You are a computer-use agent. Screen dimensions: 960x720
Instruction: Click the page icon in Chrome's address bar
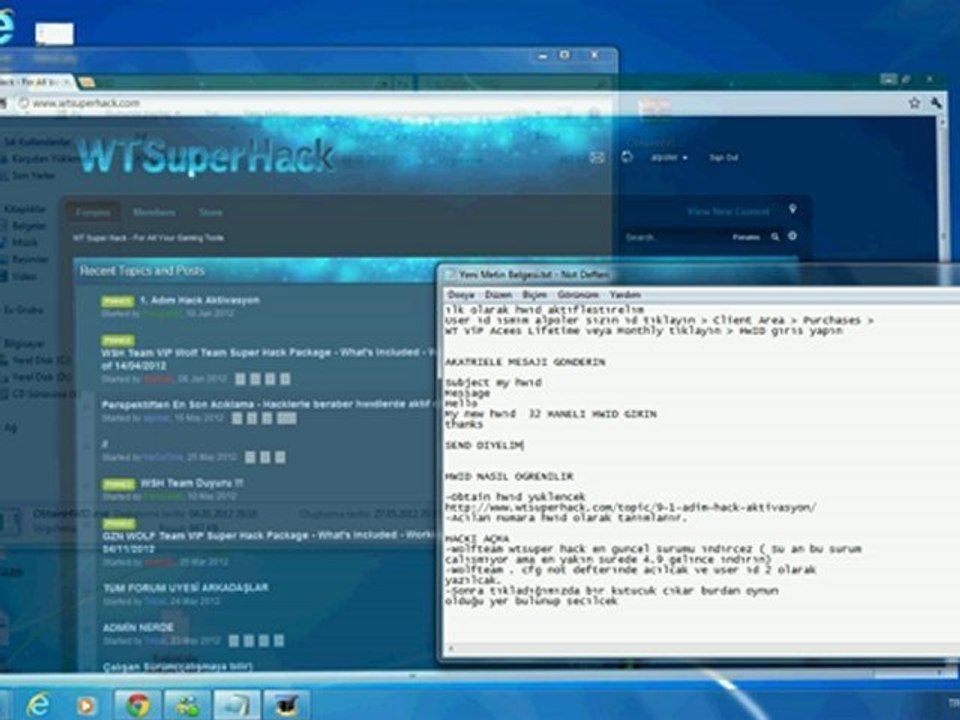click(23, 103)
